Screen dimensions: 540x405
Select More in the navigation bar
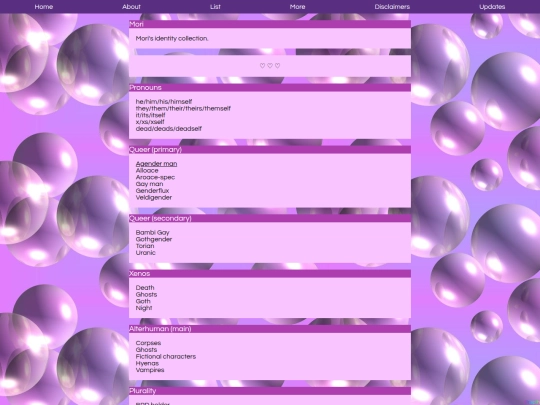tap(297, 7)
